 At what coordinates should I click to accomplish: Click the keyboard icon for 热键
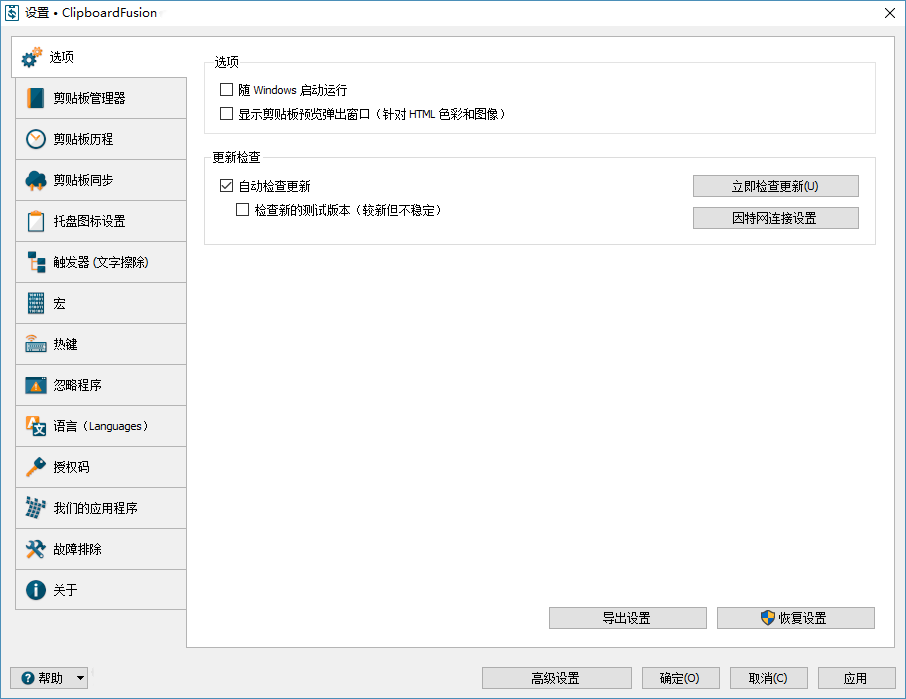(x=35, y=344)
